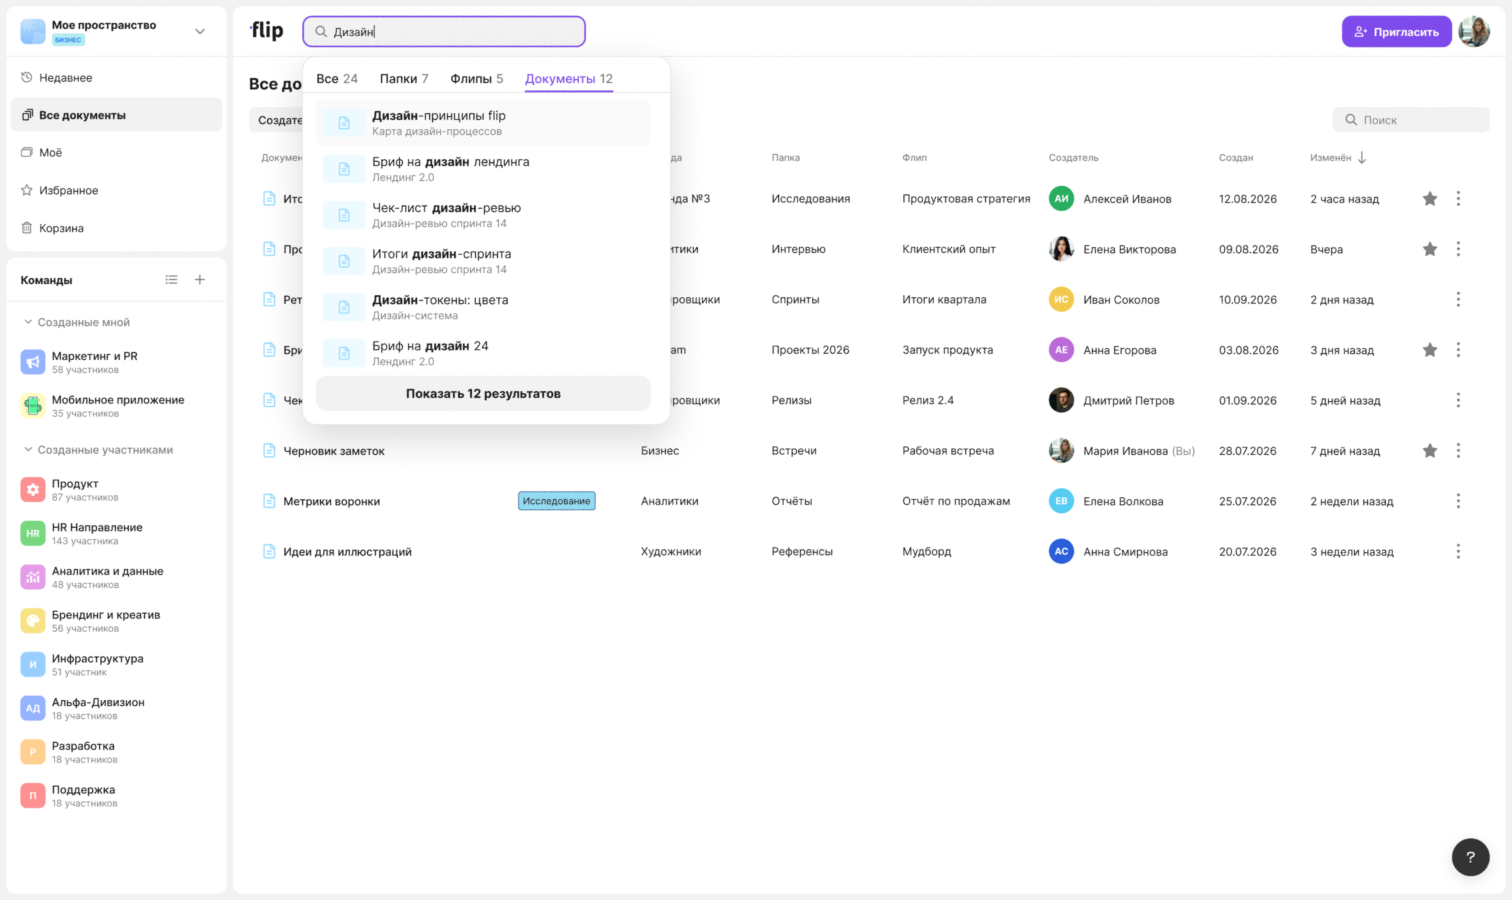Open Недавнее in the sidebar
The width and height of the screenshot is (1512, 900).
(x=116, y=78)
